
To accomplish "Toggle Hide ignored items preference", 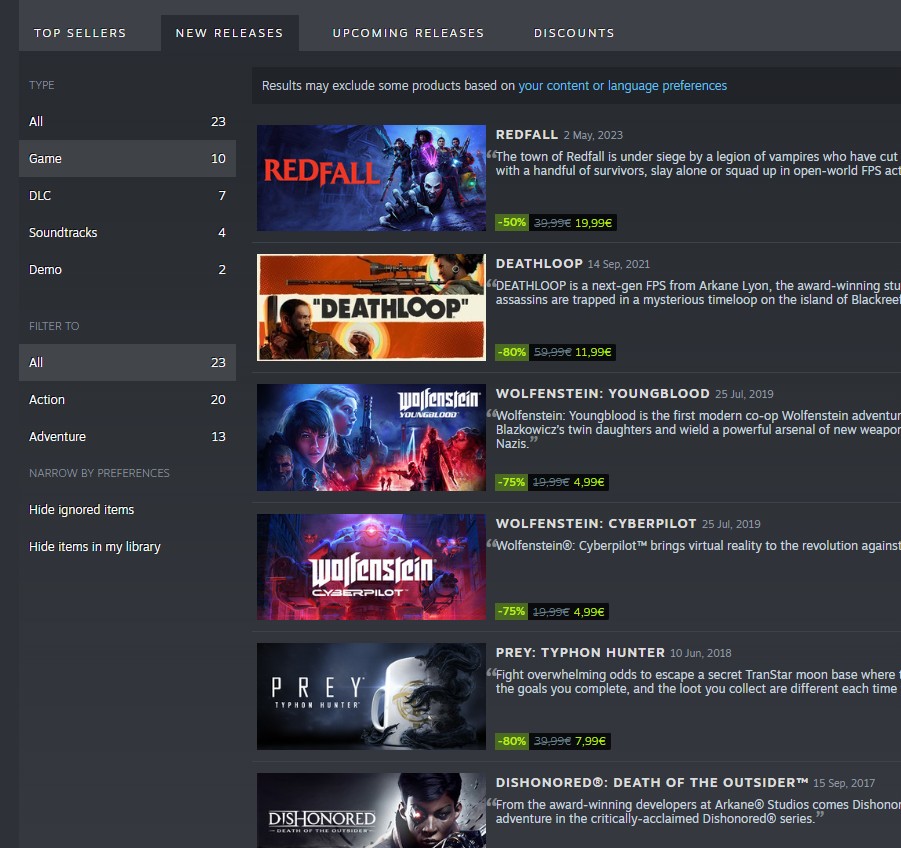I will pos(82,510).
